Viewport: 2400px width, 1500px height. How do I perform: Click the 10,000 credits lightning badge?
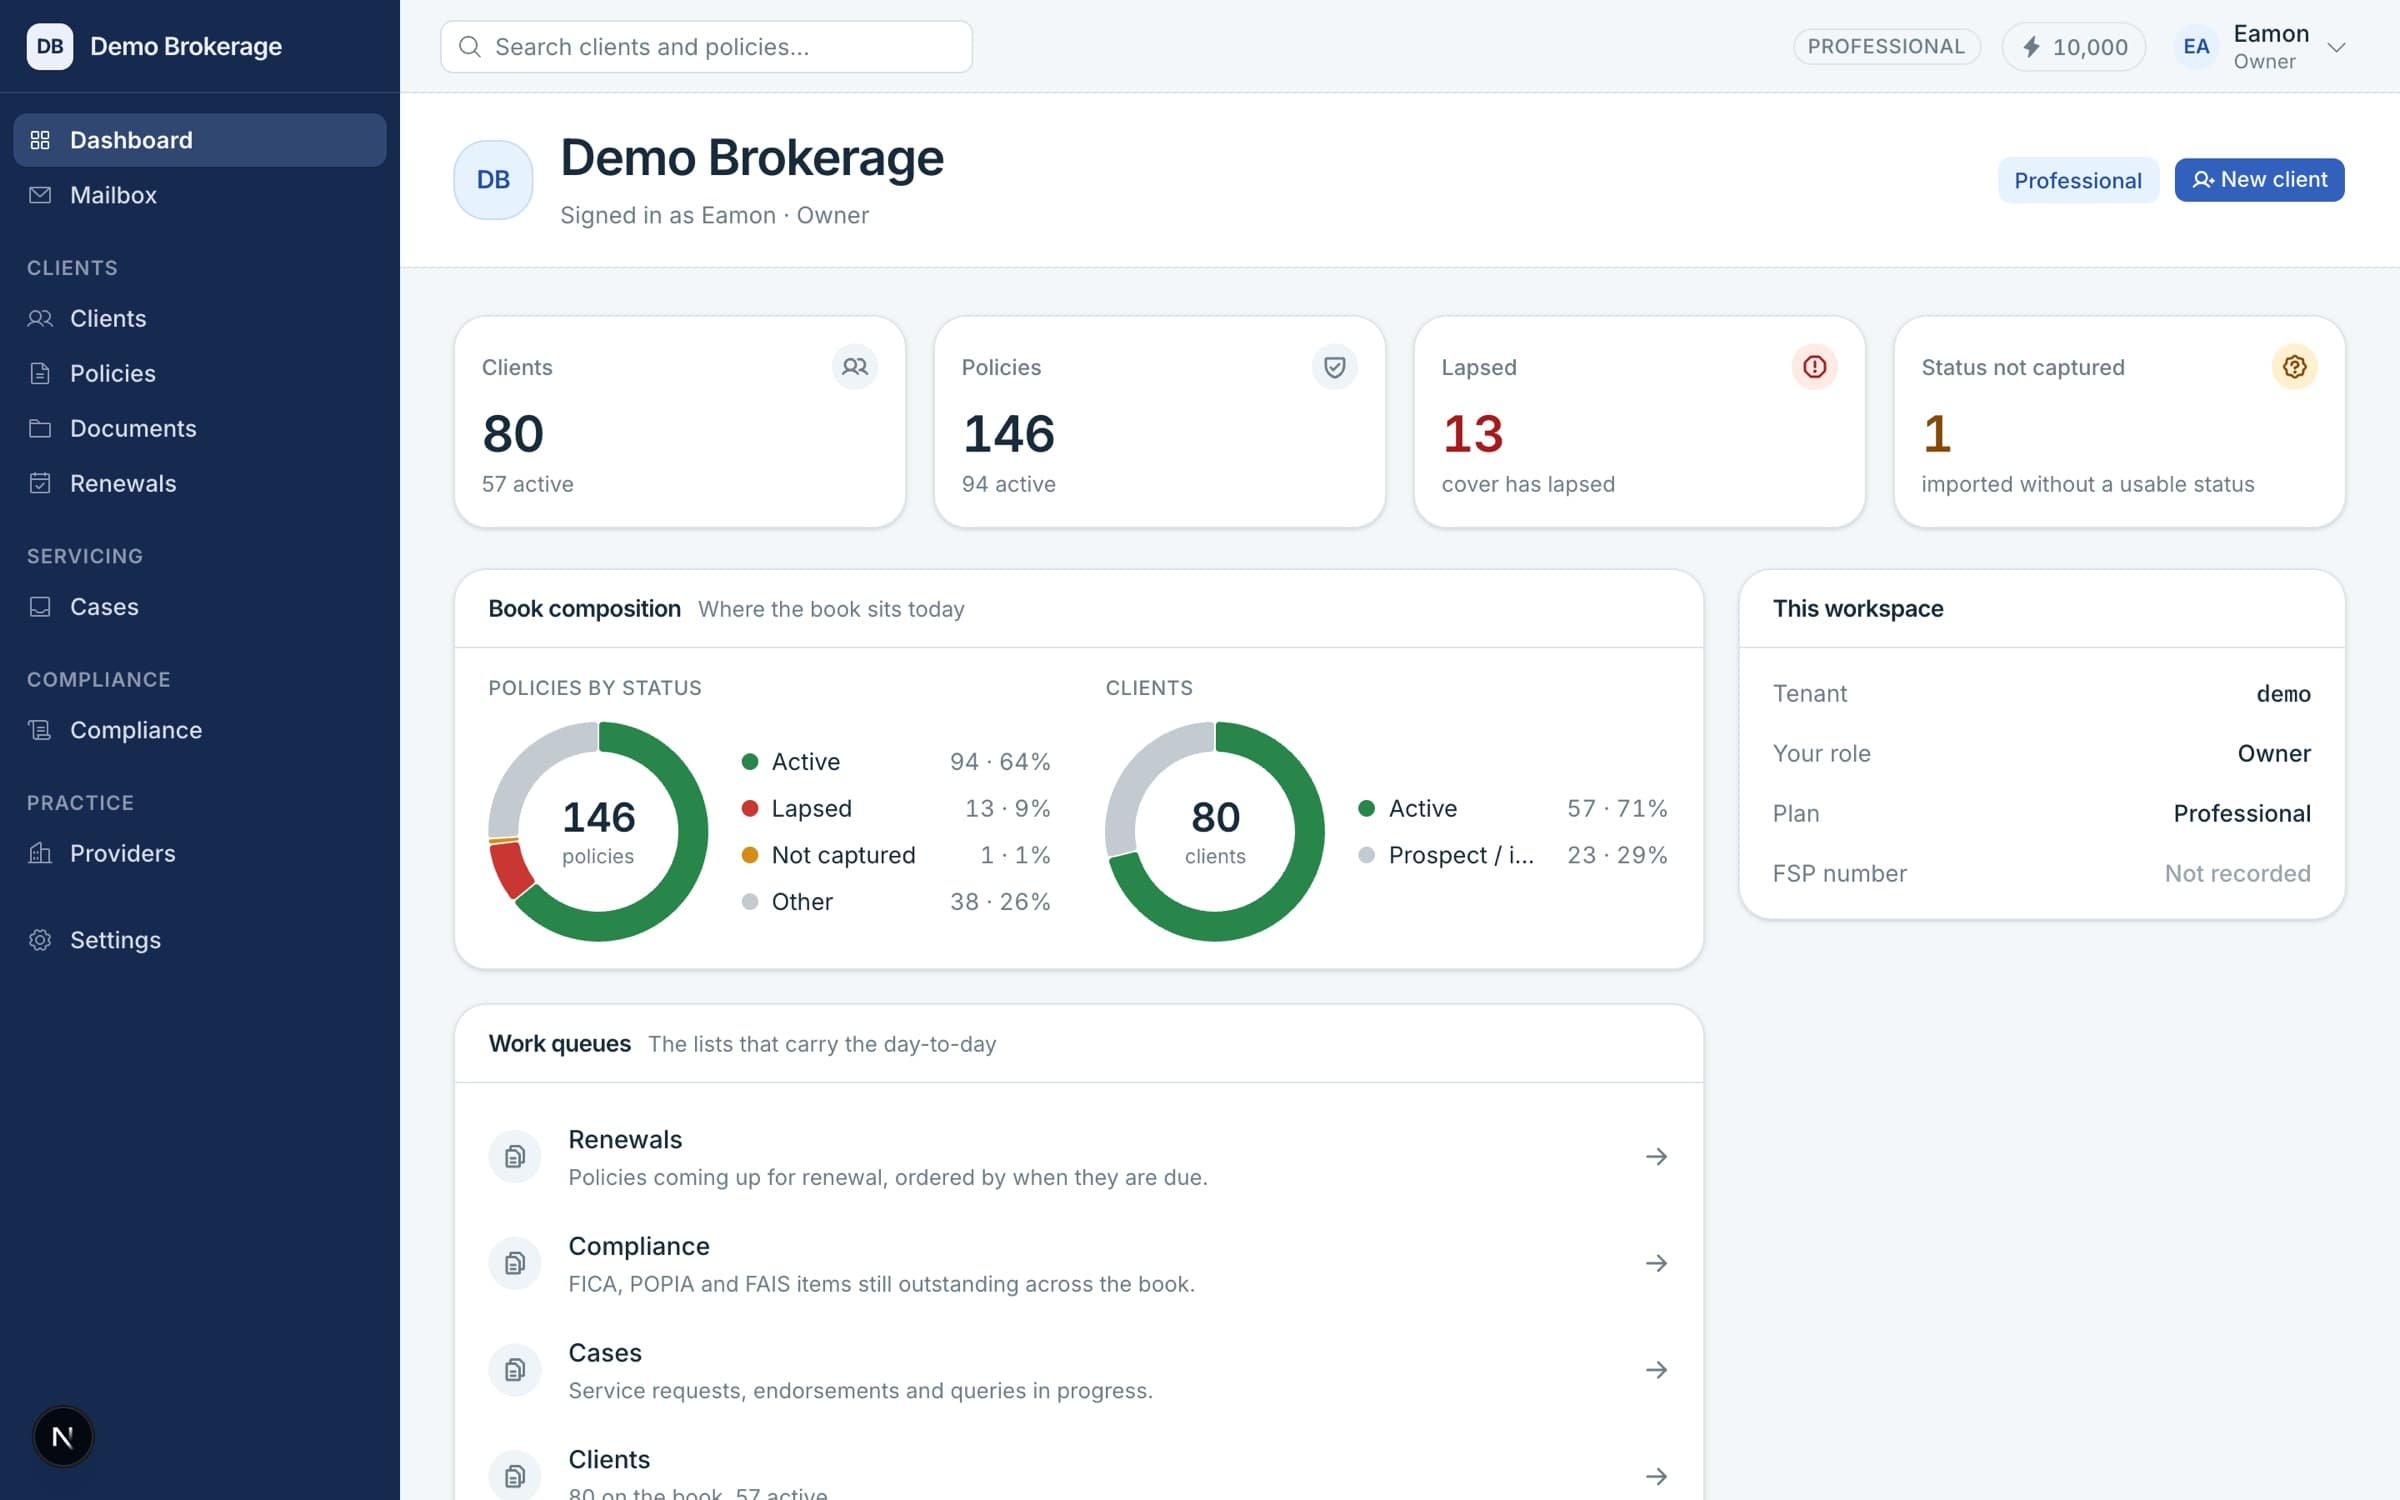pyautogui.click(x=2074, y=47)
